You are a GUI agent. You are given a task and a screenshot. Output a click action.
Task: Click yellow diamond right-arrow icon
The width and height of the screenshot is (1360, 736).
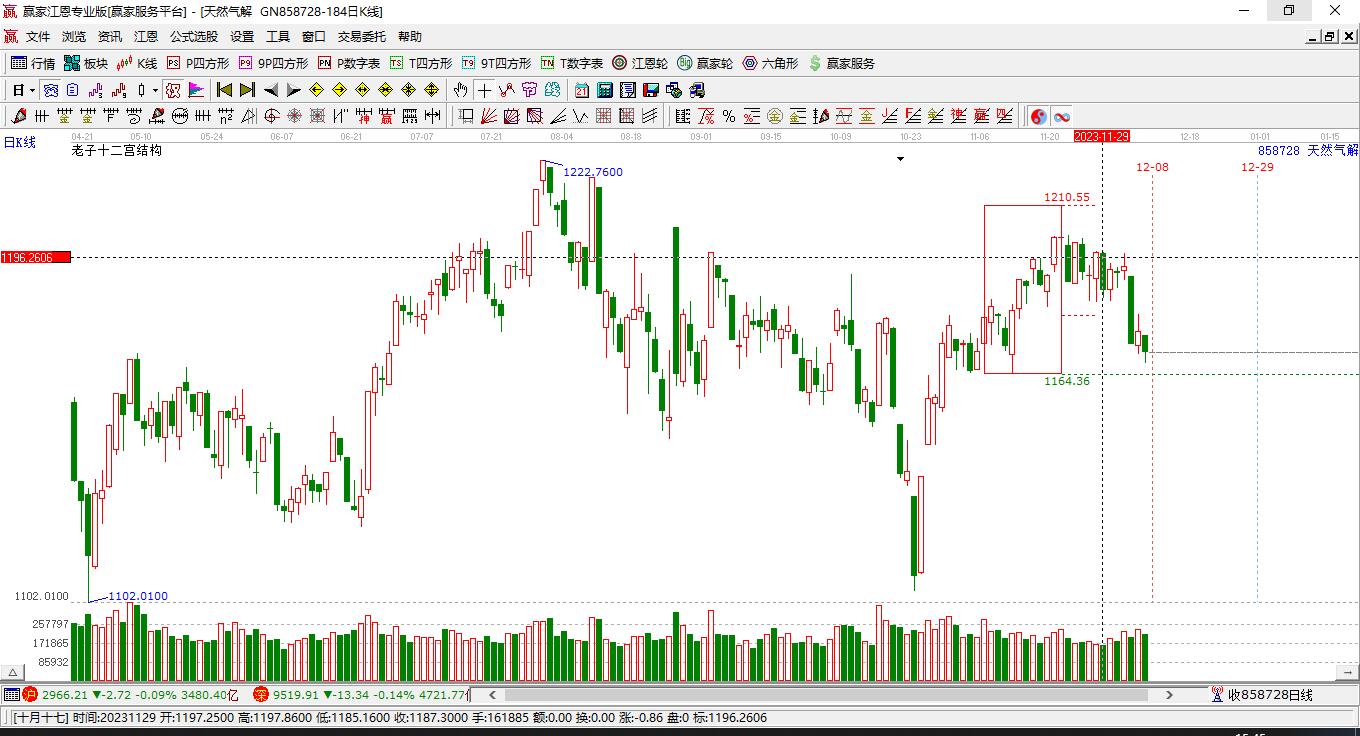pos(339,90)
